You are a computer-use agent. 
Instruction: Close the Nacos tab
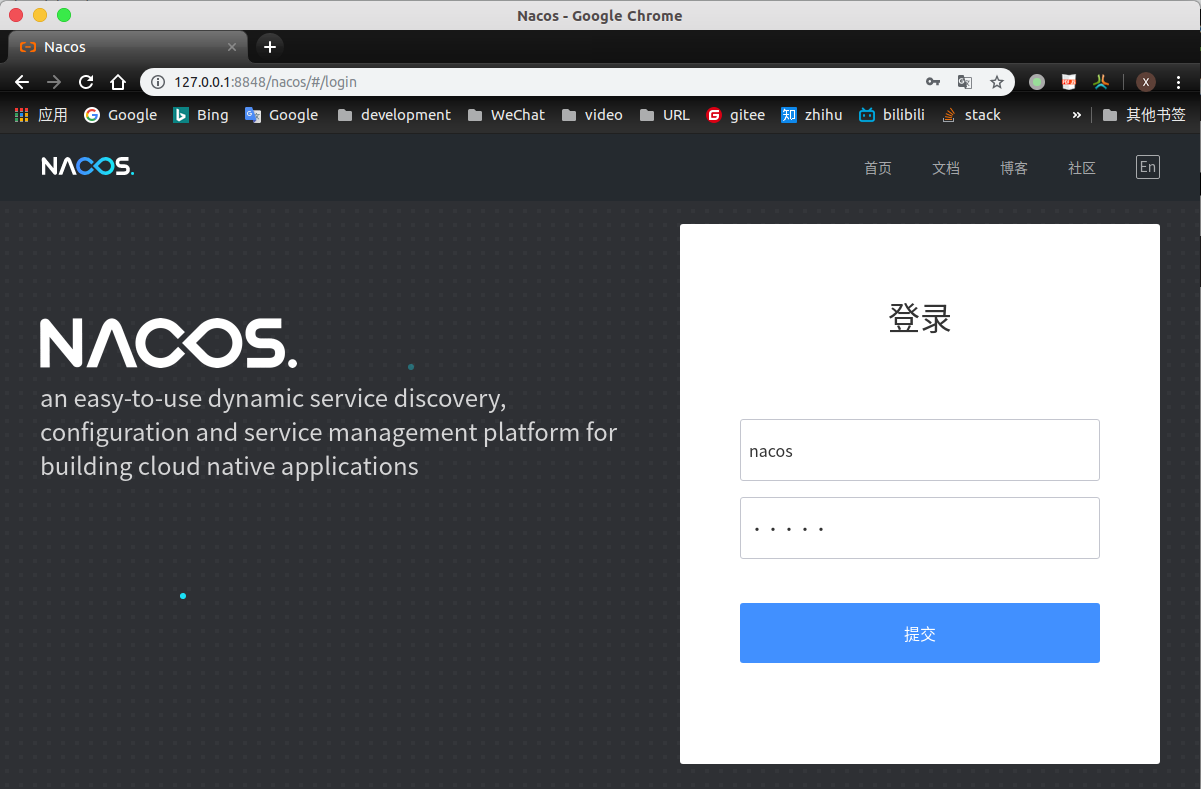click(232, 47)
